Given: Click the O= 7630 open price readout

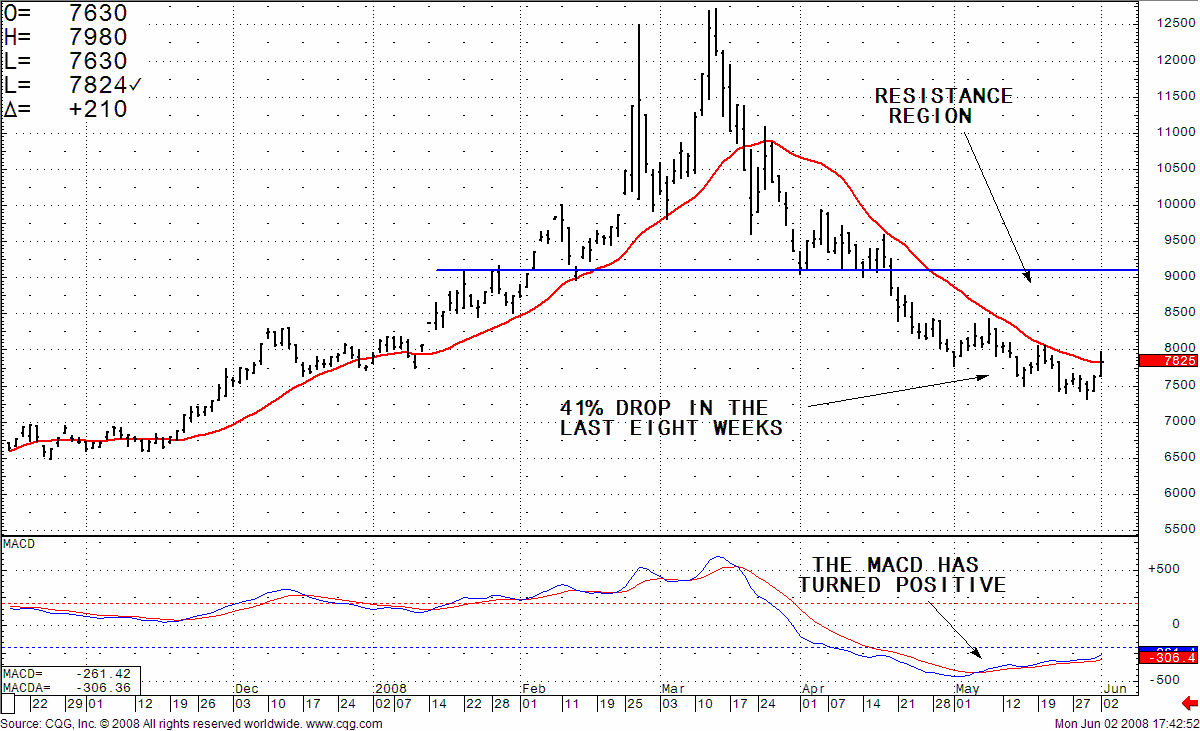Looking at the screenshot, I should 66,14.
